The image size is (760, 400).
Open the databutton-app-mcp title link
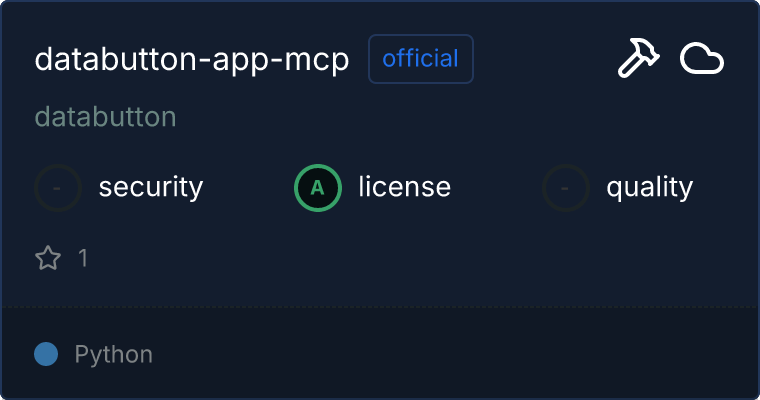192,60
